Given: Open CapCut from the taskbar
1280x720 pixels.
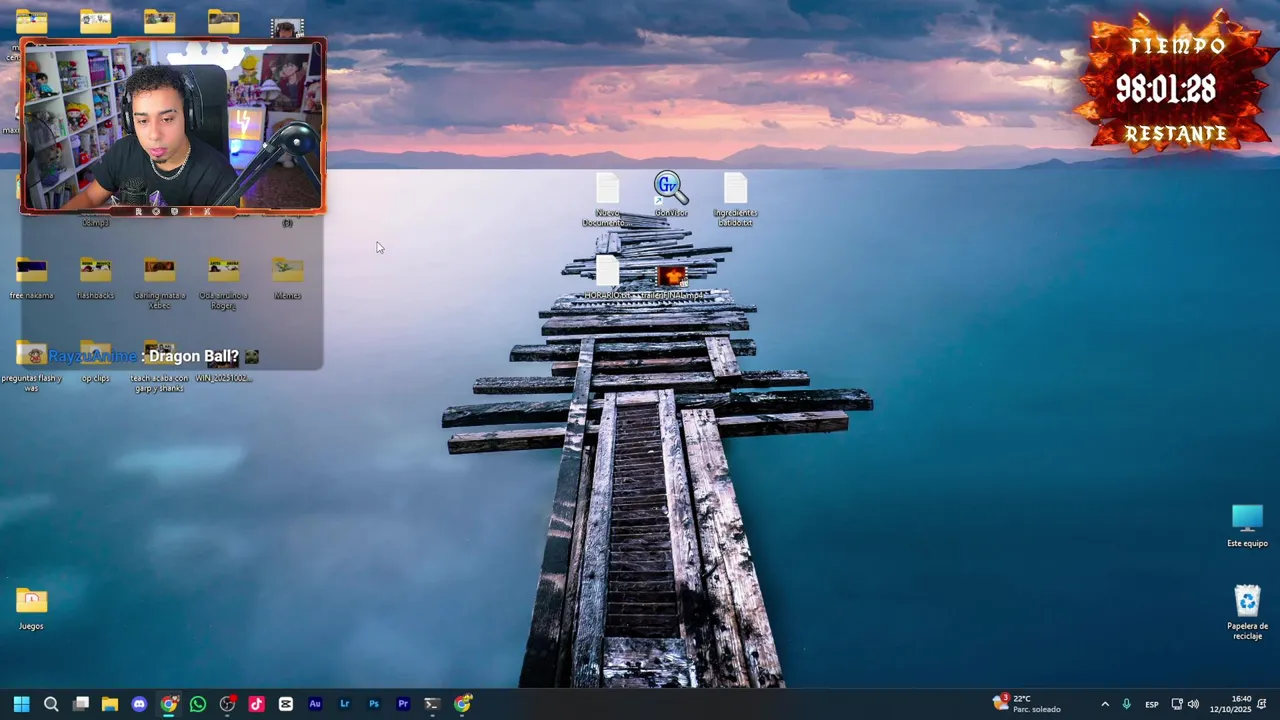Looking at the screenshot, I should click(x=286, y=704).
